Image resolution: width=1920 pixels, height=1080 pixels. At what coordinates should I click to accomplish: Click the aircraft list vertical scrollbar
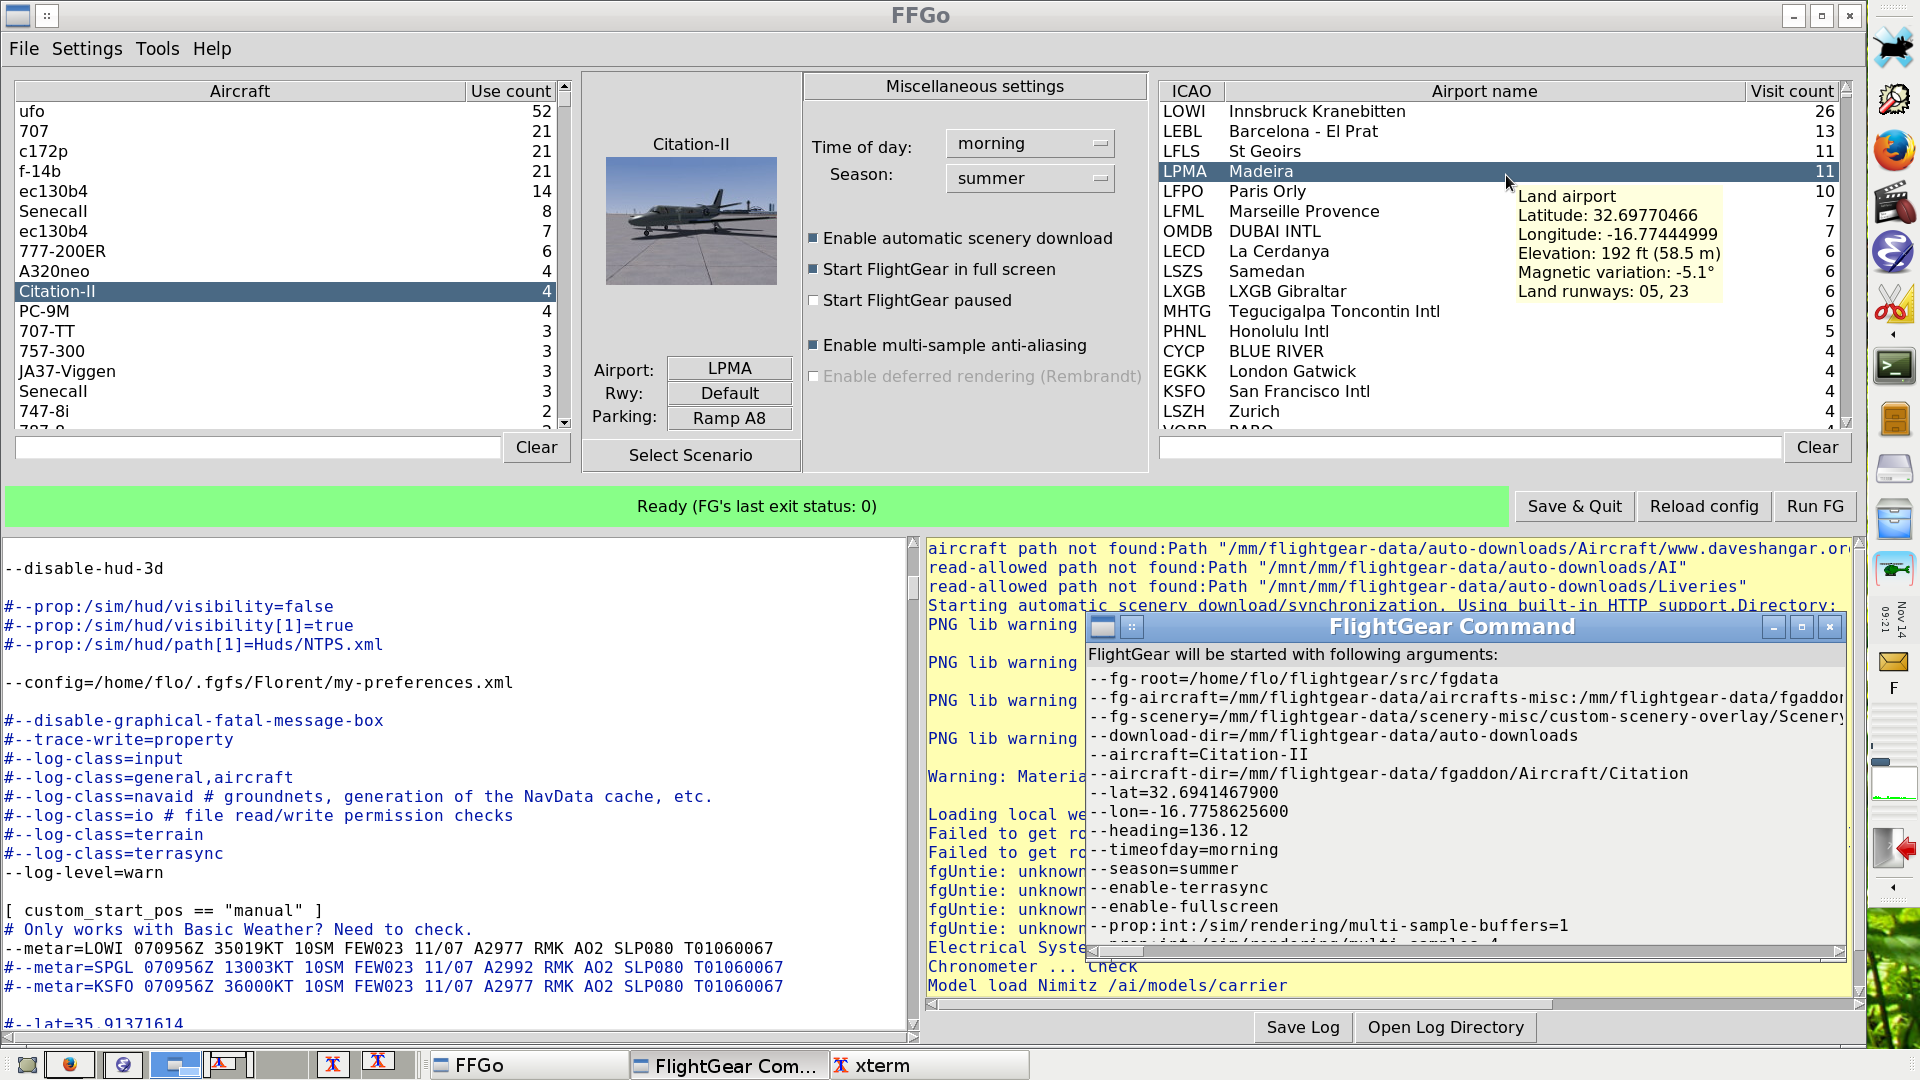point(565,255)
